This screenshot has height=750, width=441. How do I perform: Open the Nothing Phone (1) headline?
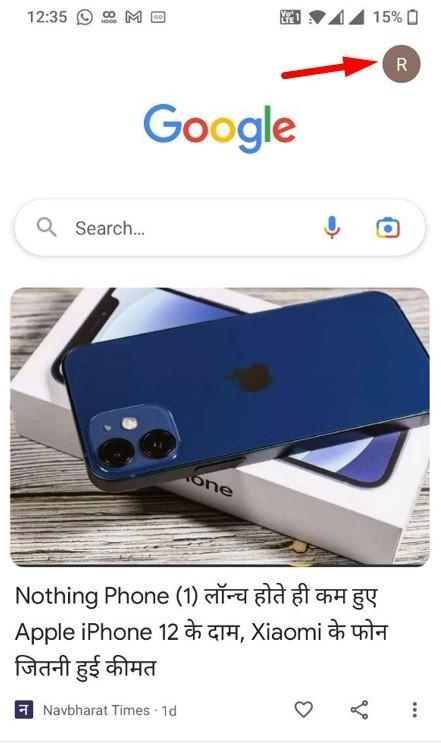[201, 632]
